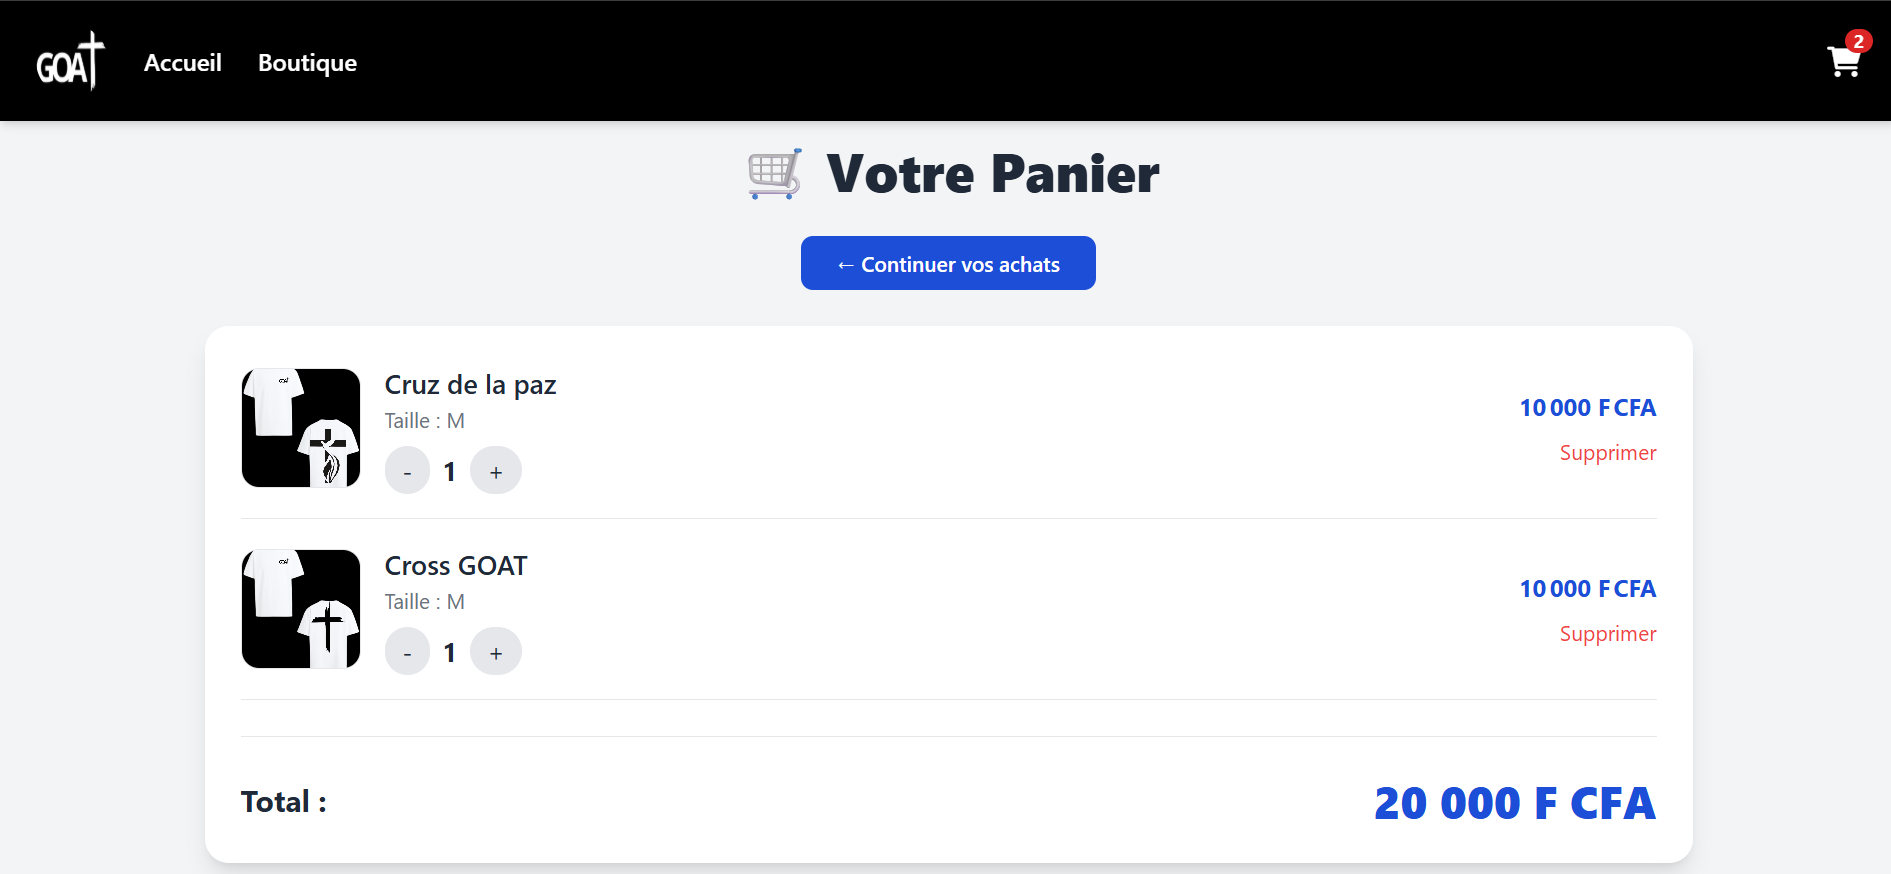Decrease quantity of Cruz de la paz
1891x874 pixels.
click(407, 471)
